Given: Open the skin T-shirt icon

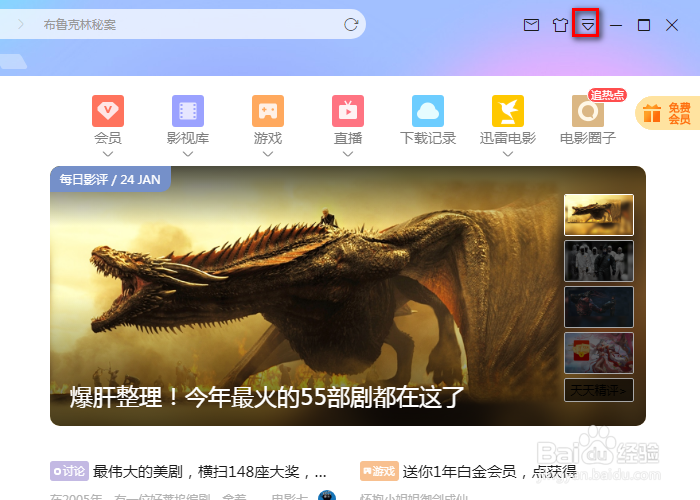Looking at the screenshot, I should tap(560, 25).
